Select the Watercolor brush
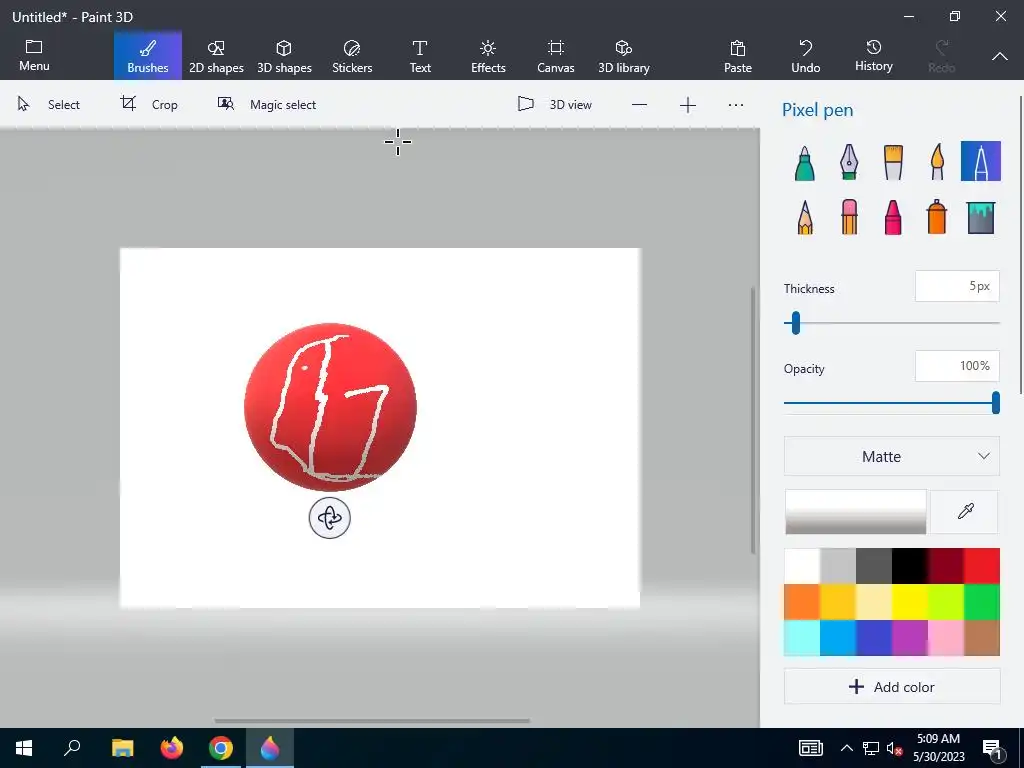Screen dimensions: 1024x768 [937, 162]
